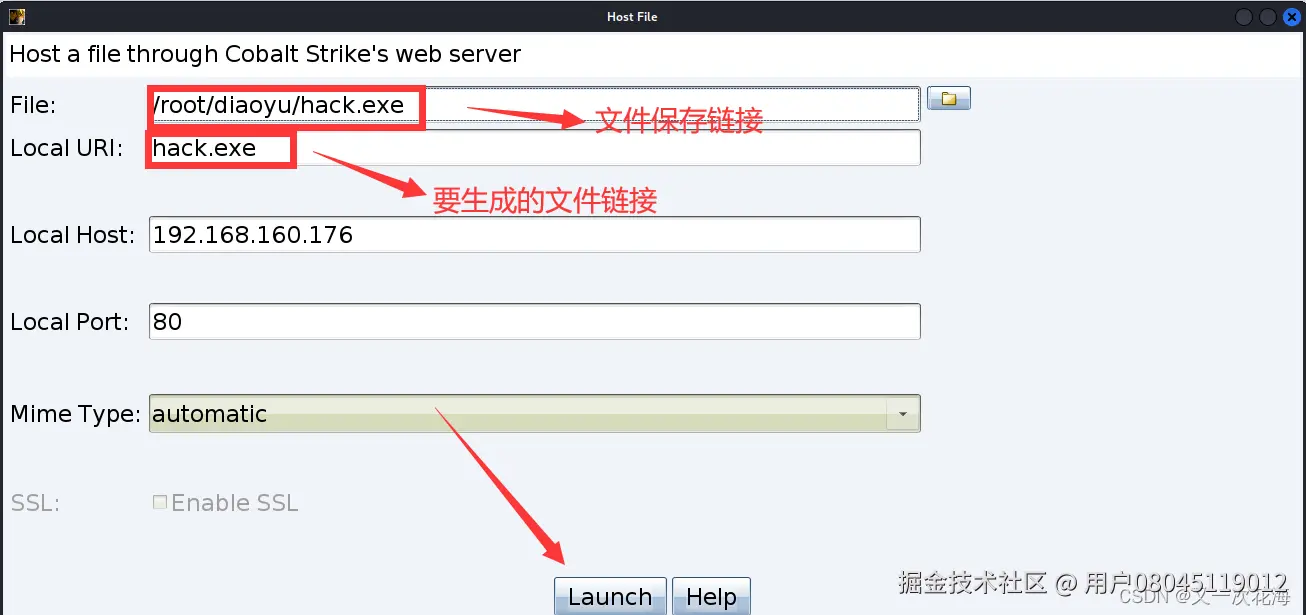
Task: Click the "File:" label
Action: pyautogui.click(x=33, y=105)
